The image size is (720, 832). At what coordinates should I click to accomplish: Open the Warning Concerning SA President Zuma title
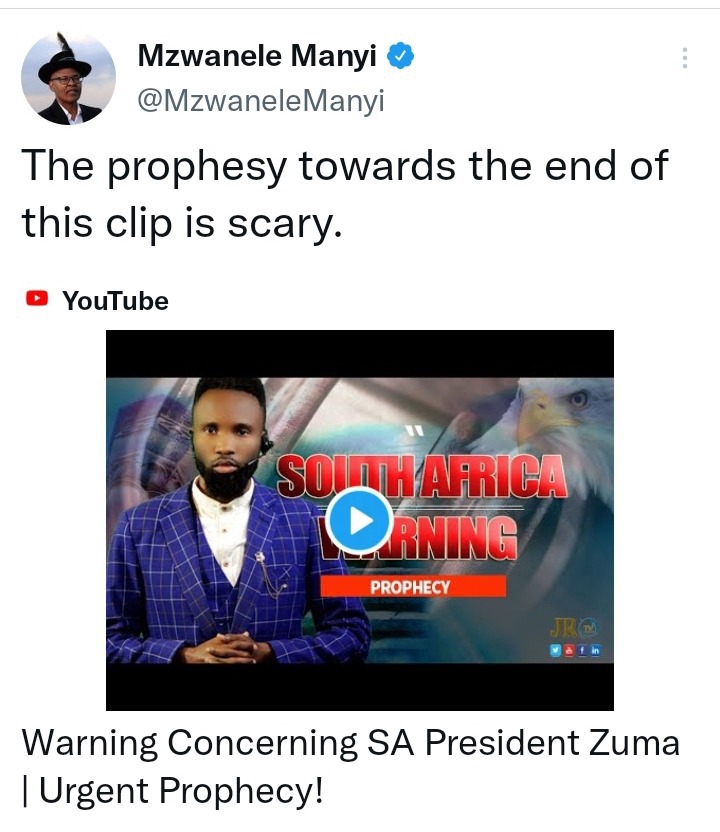(350, 766)
